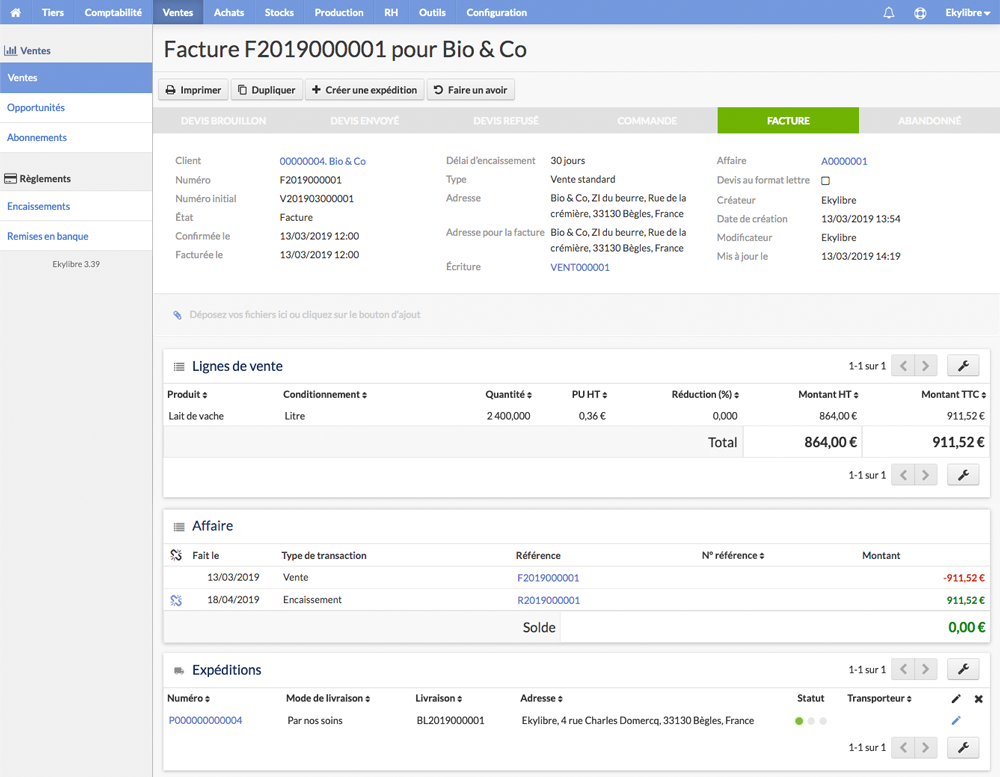Click the unletter icon on the Encaissement row
The height and width of the screenshot is (777, 1000).
coord(176,600)
